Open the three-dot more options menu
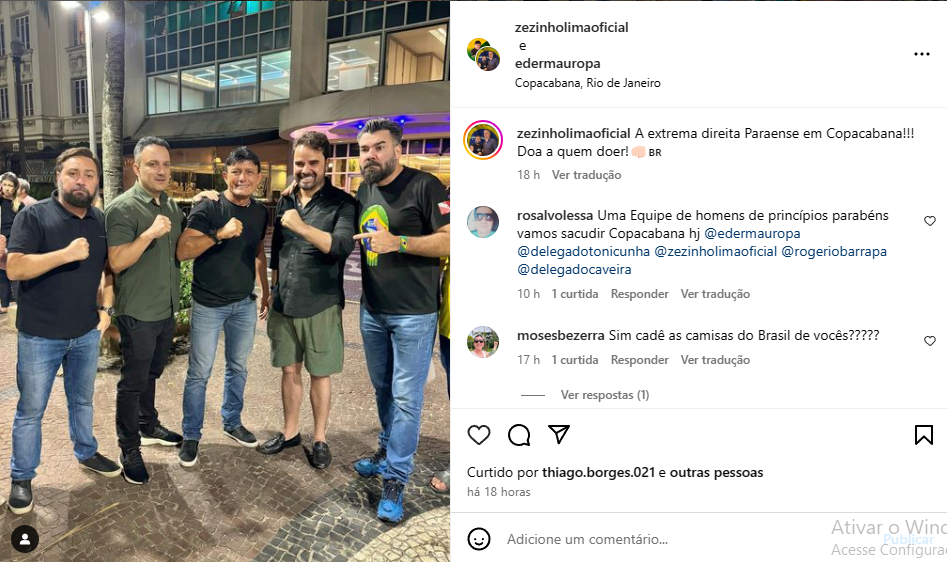 coord(922,54)
